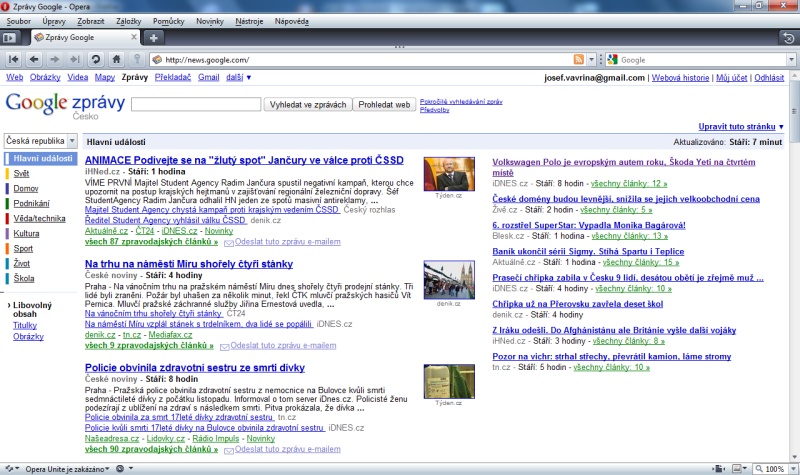Image resolution: width=800 pixels, height=475 pixels.
Task: Select the Sport news section
Action: coord(23,248)
